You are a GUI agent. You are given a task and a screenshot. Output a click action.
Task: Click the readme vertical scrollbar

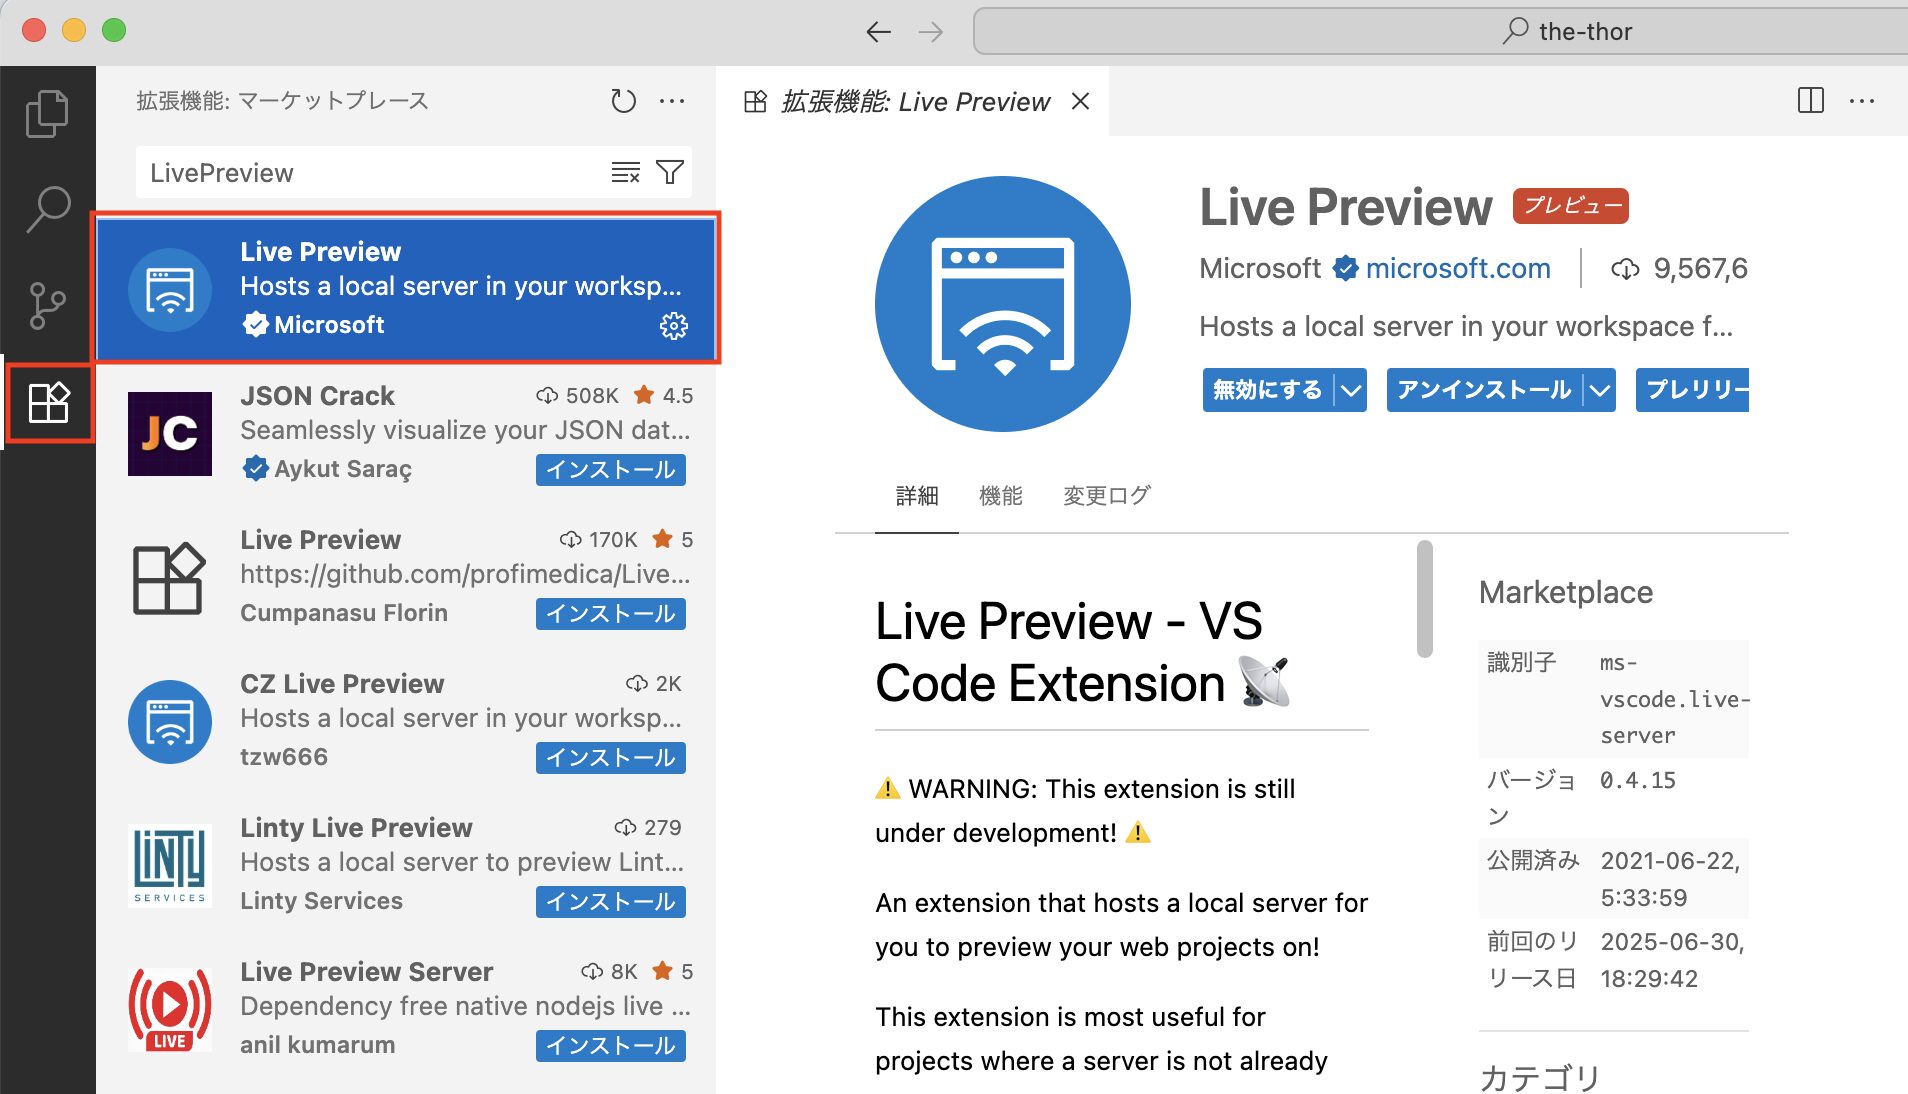tap(1425, 599)
